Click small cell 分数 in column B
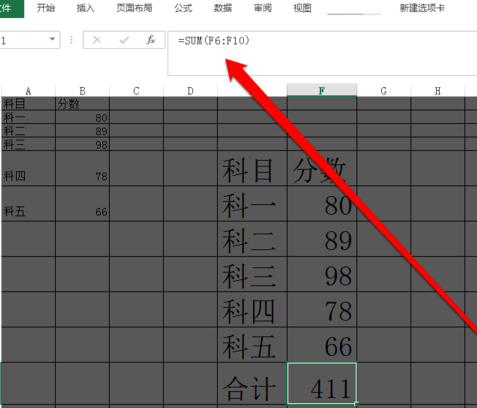477x408 pixels. (x=82, y=104)
